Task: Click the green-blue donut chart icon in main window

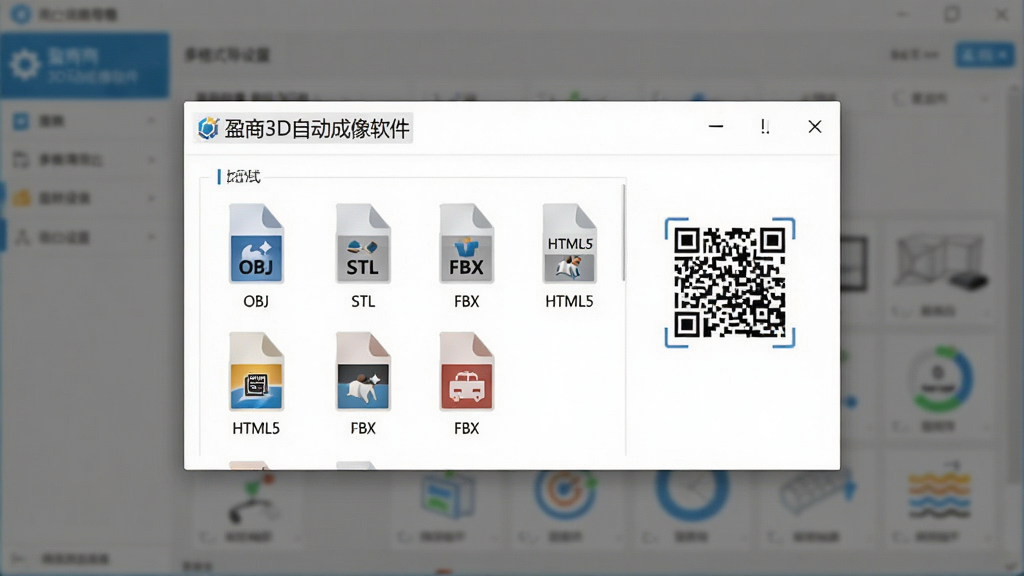Action: pos(940,380)
